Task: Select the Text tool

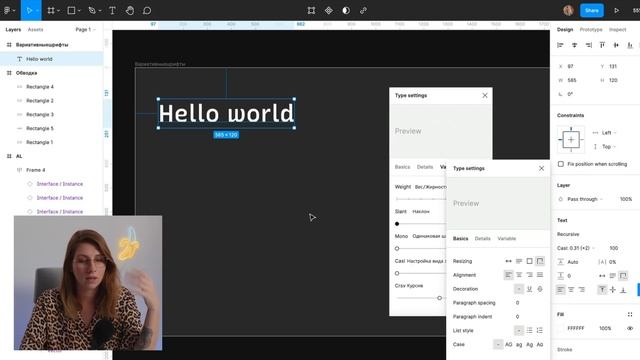Action: [112, 10]
